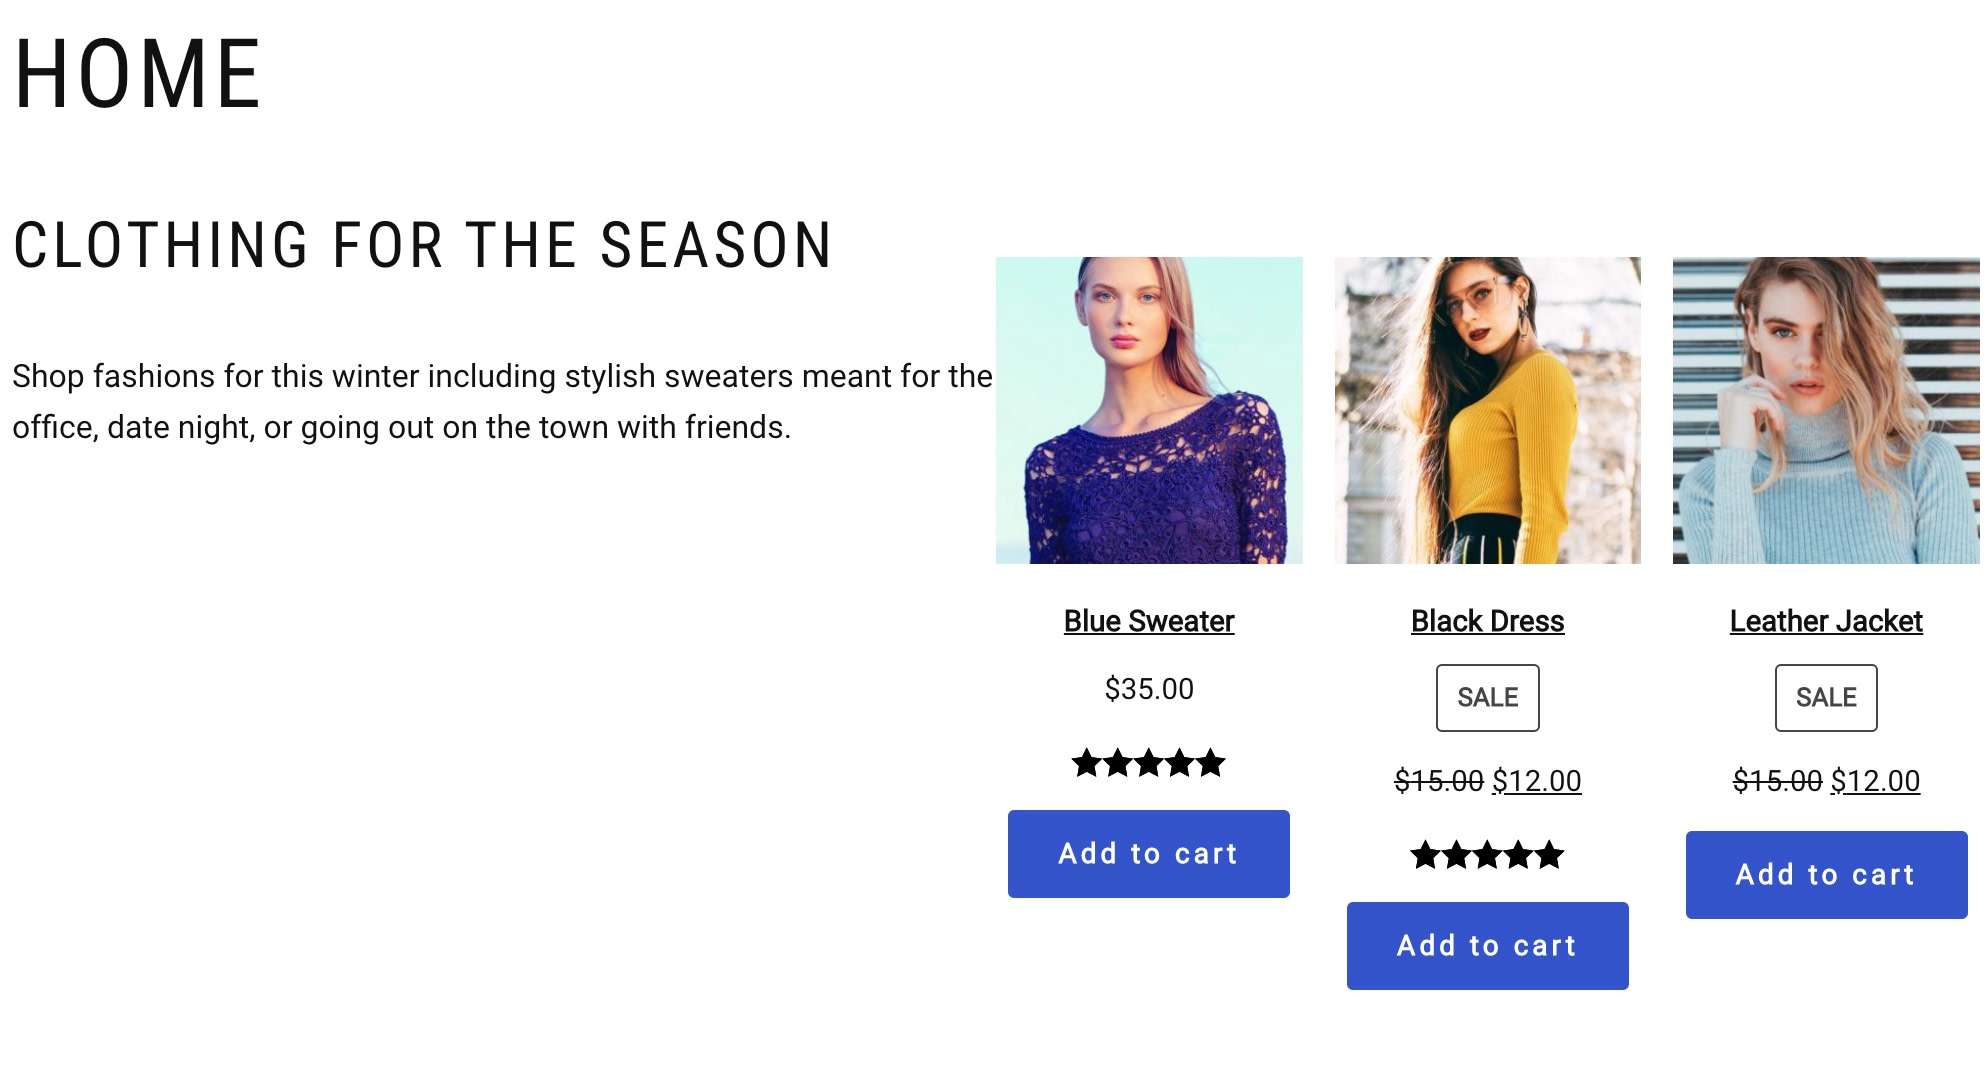The width and height of the screenshot is (1988, 1090).
Task: Add the Leather Jacket to cart
Action: 1826,875
